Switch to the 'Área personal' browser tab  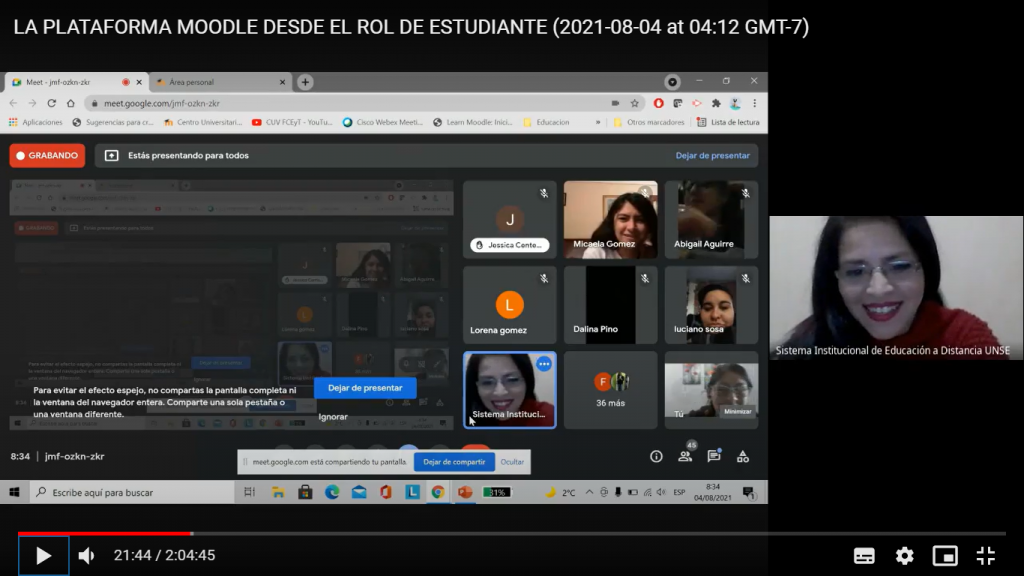point(221,82)
